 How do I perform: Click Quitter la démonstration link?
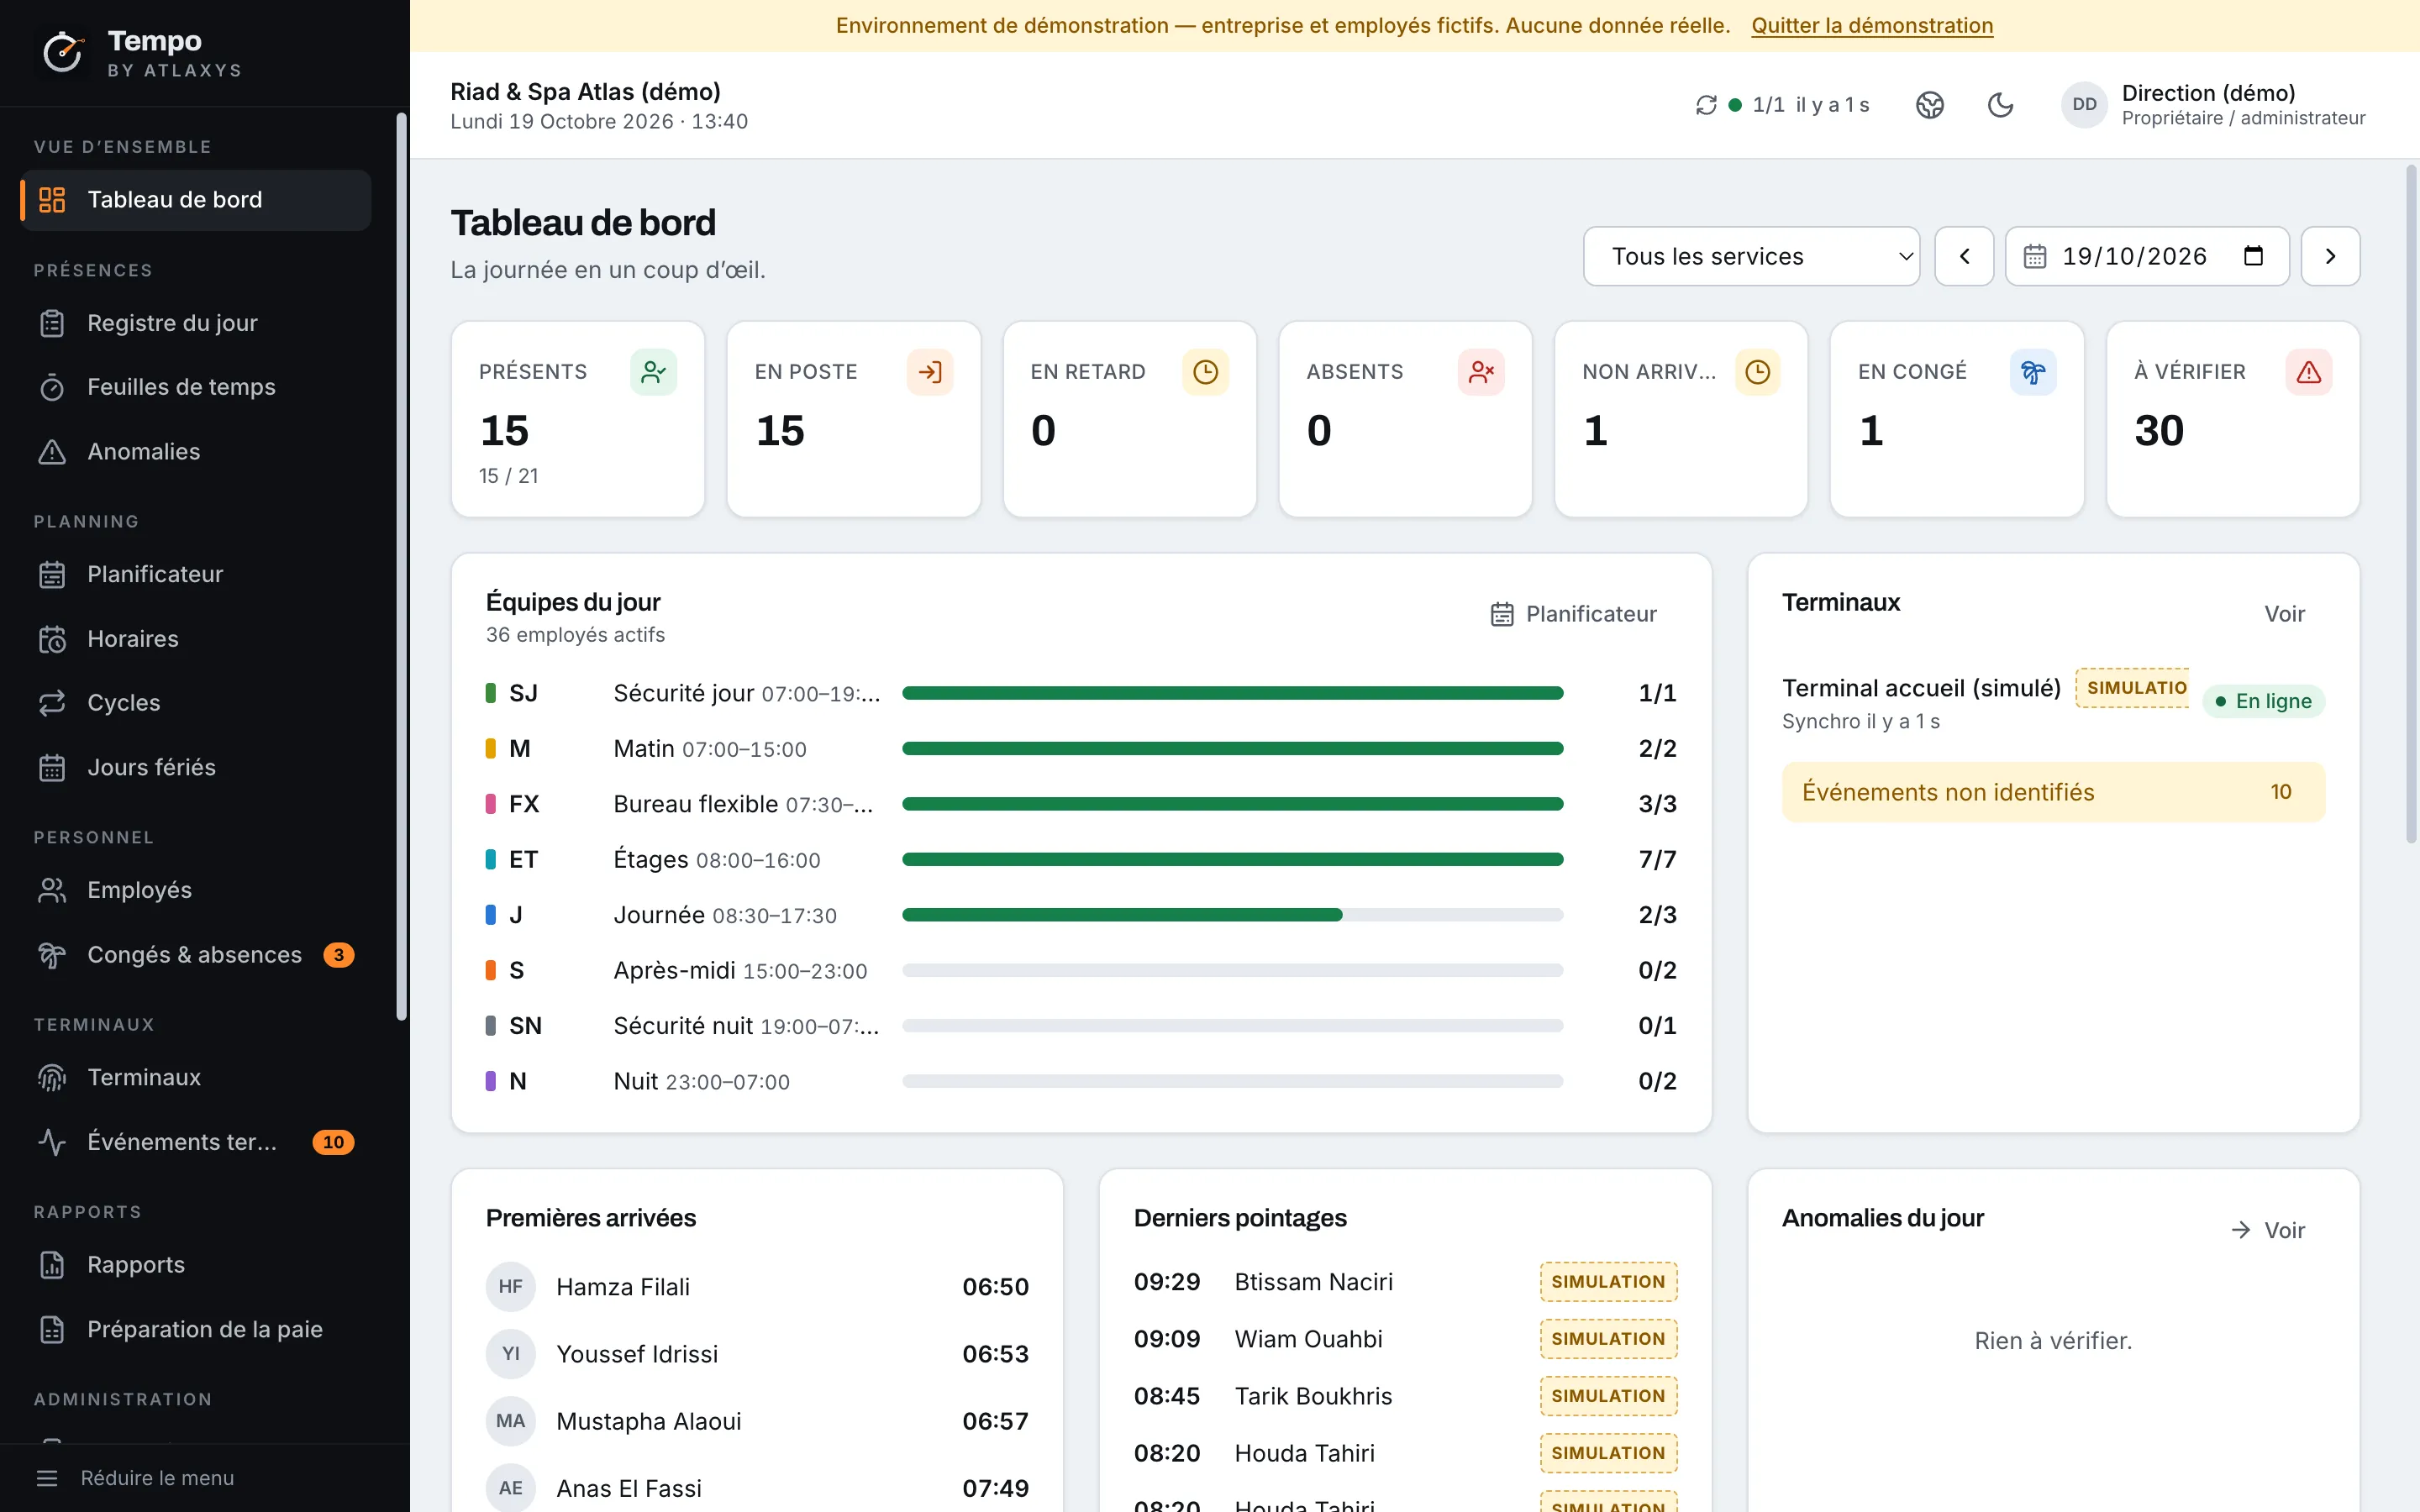click(1872, 26)
